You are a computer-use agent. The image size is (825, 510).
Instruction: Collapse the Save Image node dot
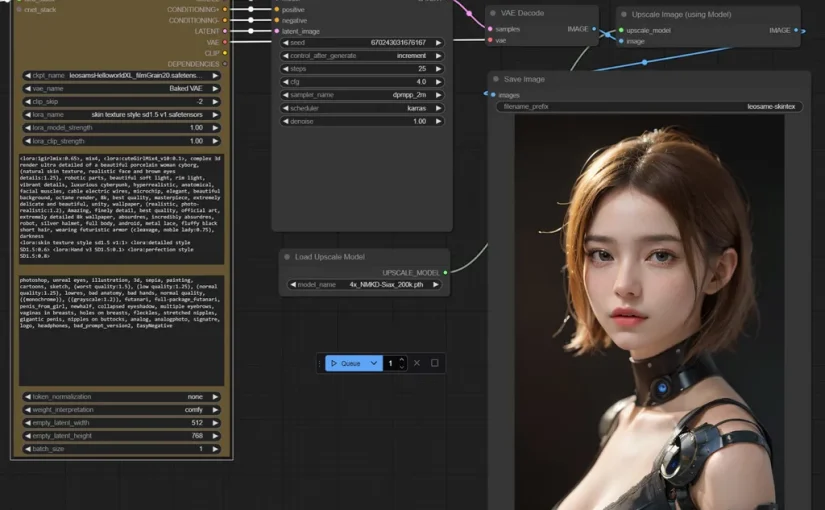[x=496, y=79]
